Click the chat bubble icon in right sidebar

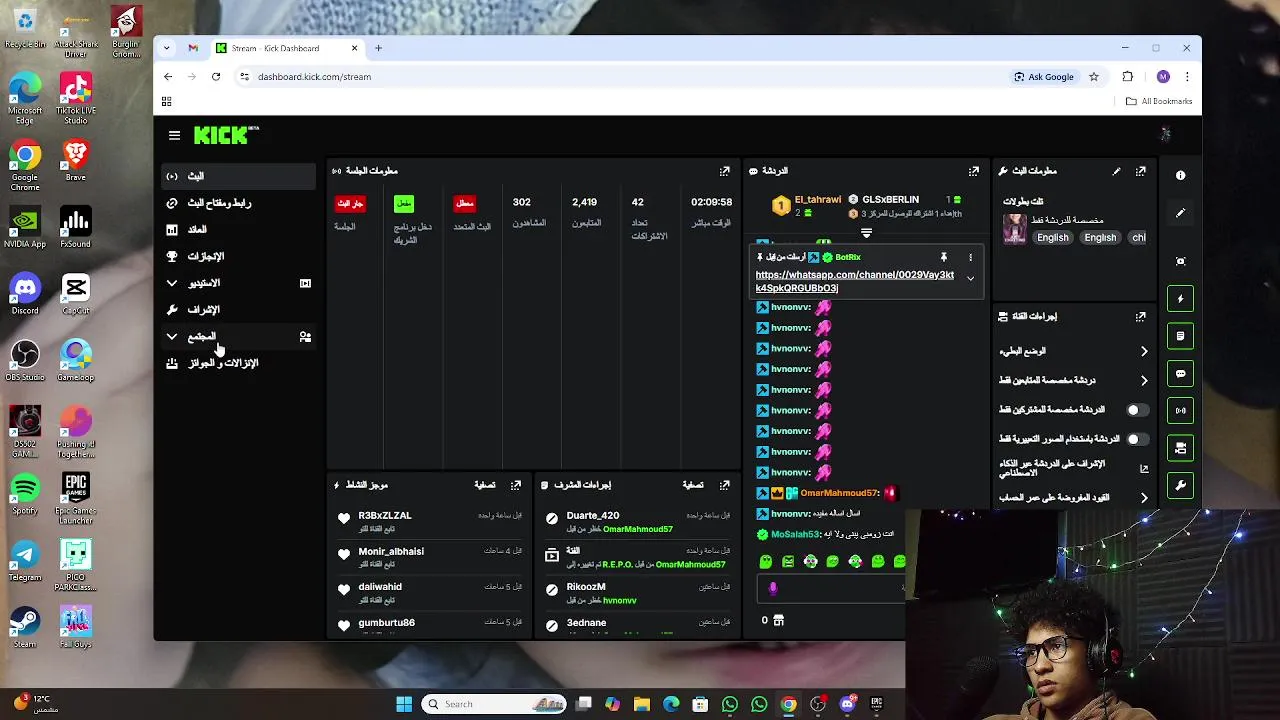coord(1181,373)
